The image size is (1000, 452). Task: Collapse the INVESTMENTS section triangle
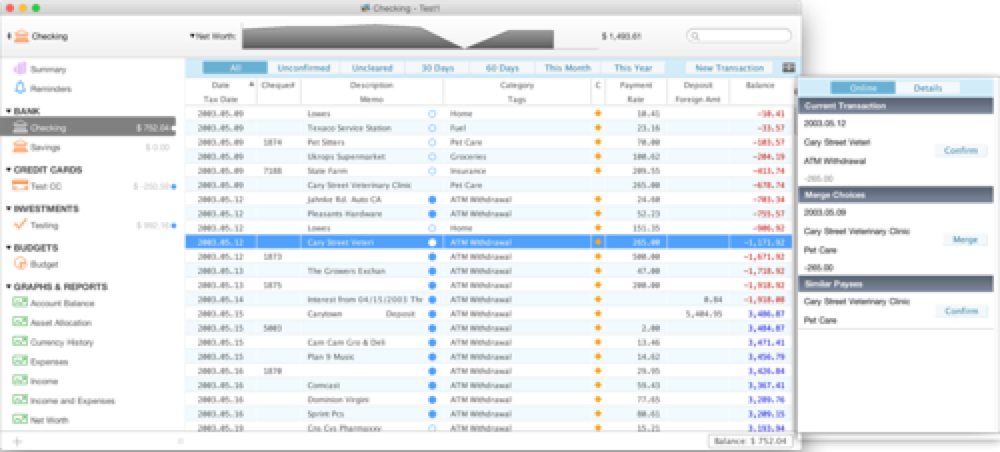[8, 208]
